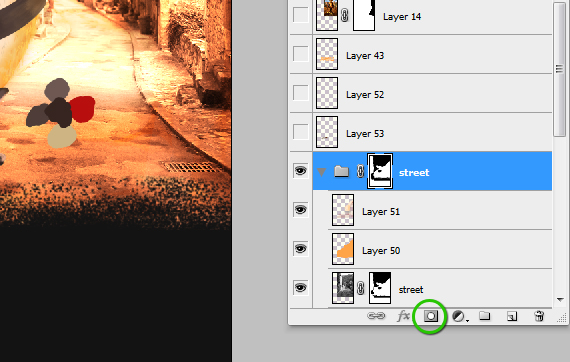Select the street layer image thumbnail

(x=343, y=288)
